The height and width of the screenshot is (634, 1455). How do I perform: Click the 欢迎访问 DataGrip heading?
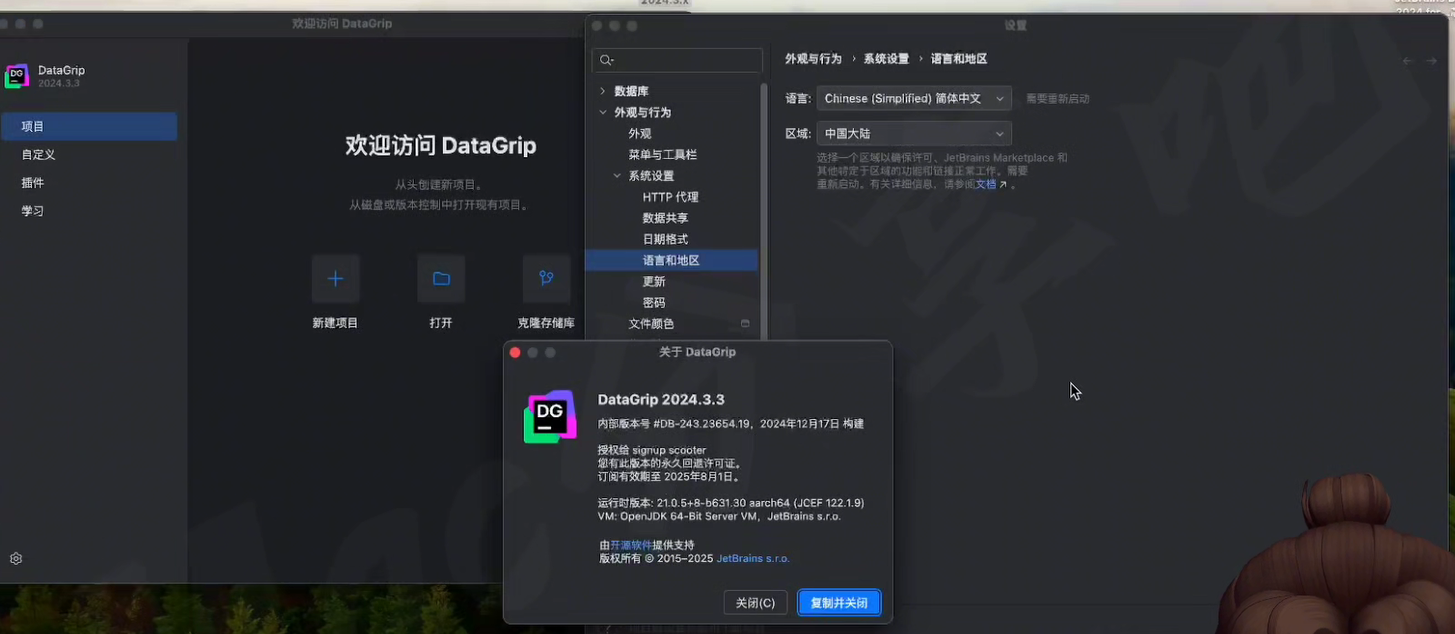click(x=441, y=146)
